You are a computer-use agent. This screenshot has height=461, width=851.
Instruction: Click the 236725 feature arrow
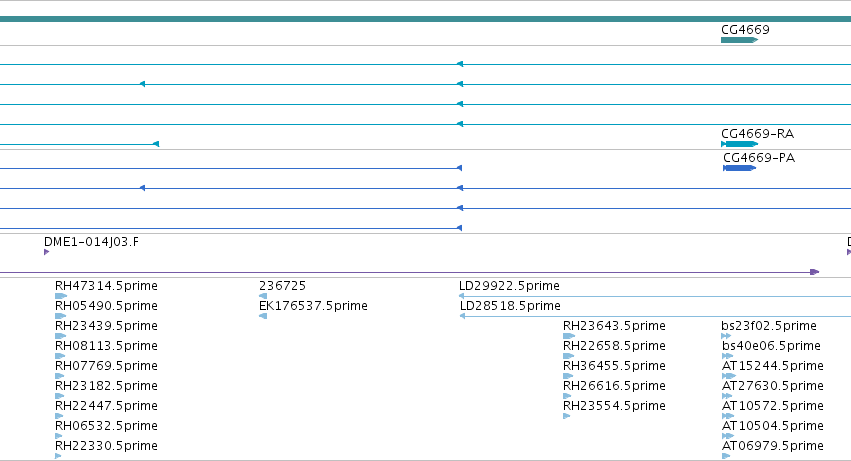click(263, 296)
